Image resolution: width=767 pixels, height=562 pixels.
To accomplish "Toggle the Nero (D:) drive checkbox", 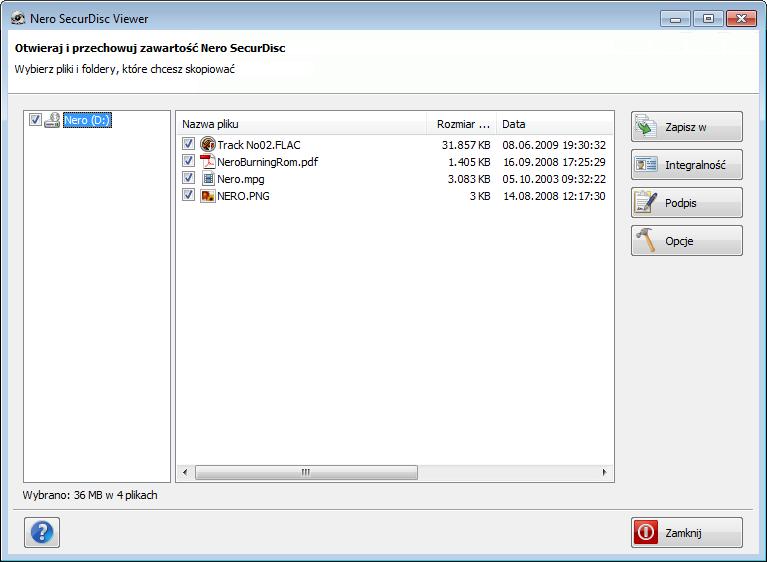I will (x=35, y=119).
